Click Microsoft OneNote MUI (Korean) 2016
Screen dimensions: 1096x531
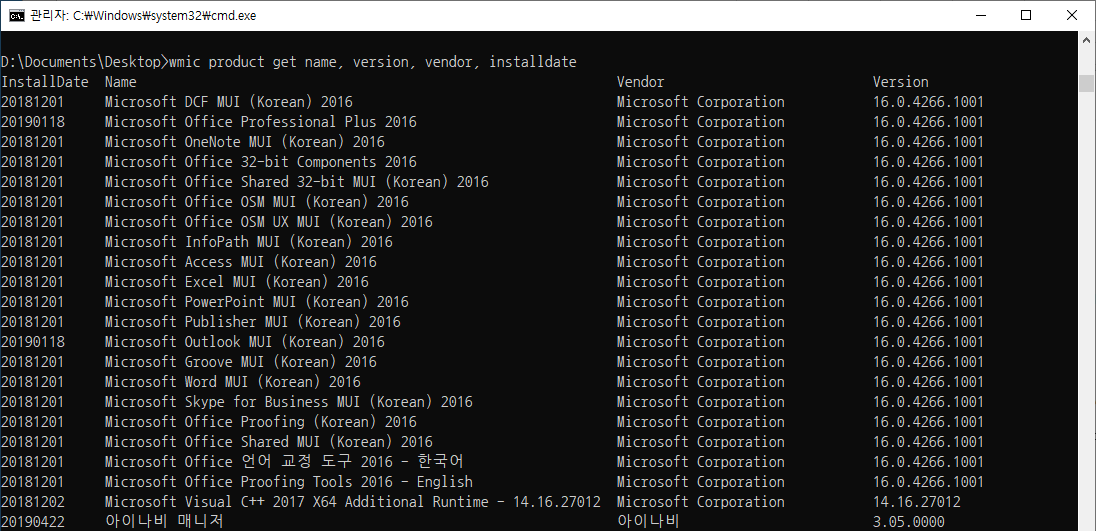tap(245, 142)
